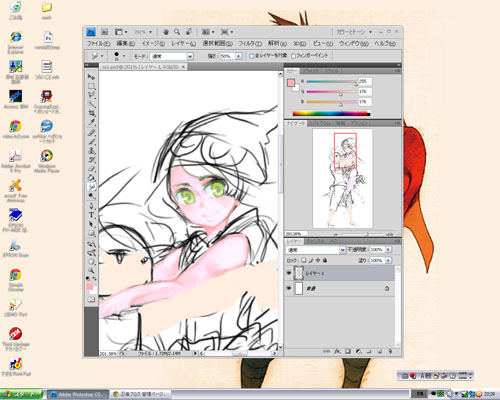The image size is (500, 400).
Task: Open イメージ menu
Action: coord(153,44)
